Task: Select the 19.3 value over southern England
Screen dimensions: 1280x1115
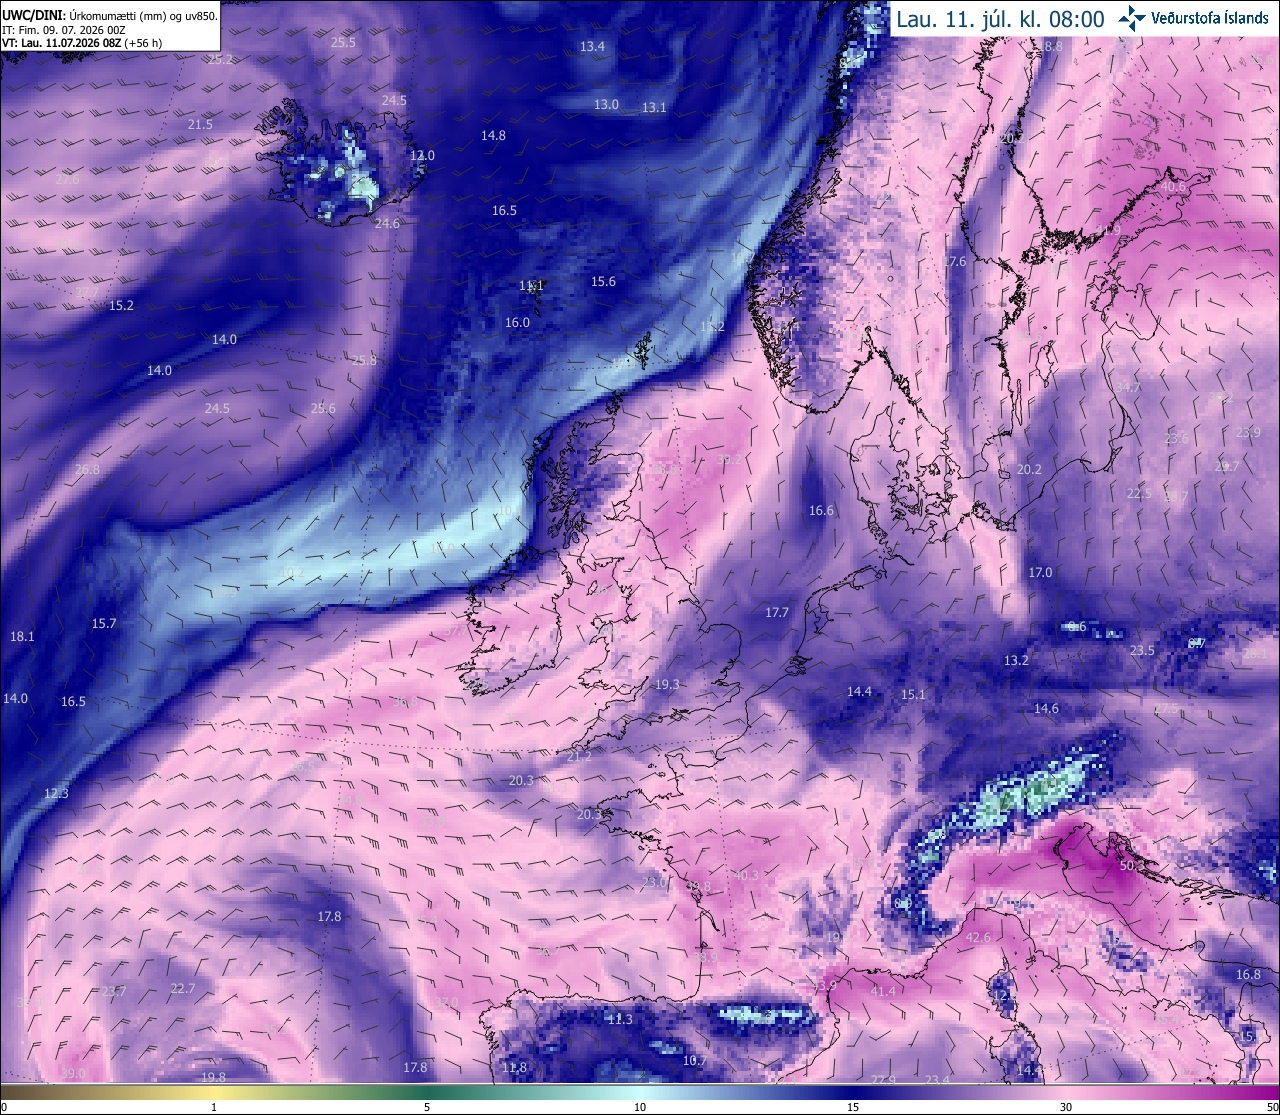Action: (x=667, y=684)
